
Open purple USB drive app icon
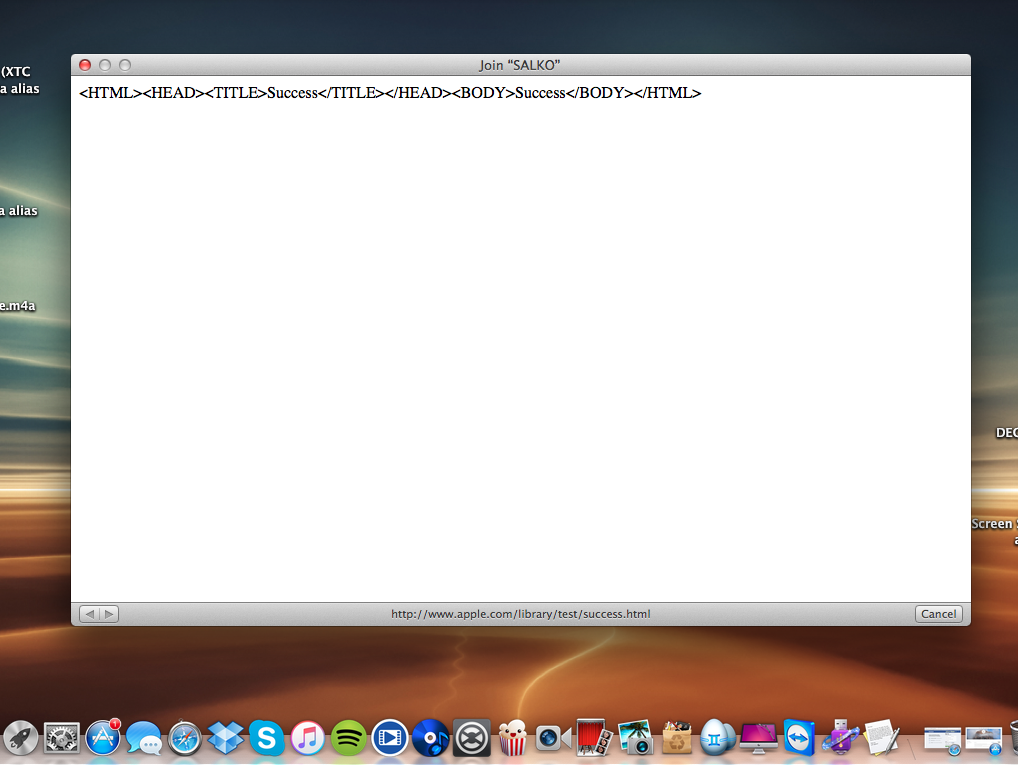coord(840,738)
